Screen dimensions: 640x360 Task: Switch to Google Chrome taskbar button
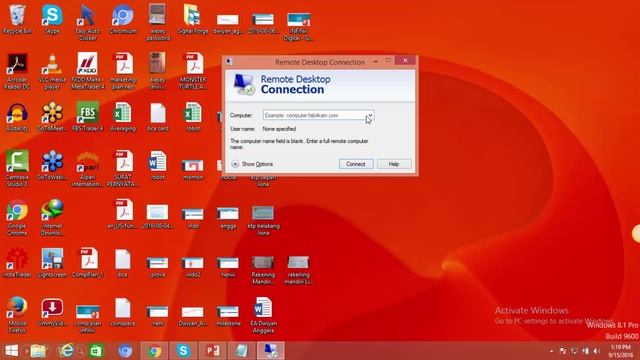pos(154,351)
